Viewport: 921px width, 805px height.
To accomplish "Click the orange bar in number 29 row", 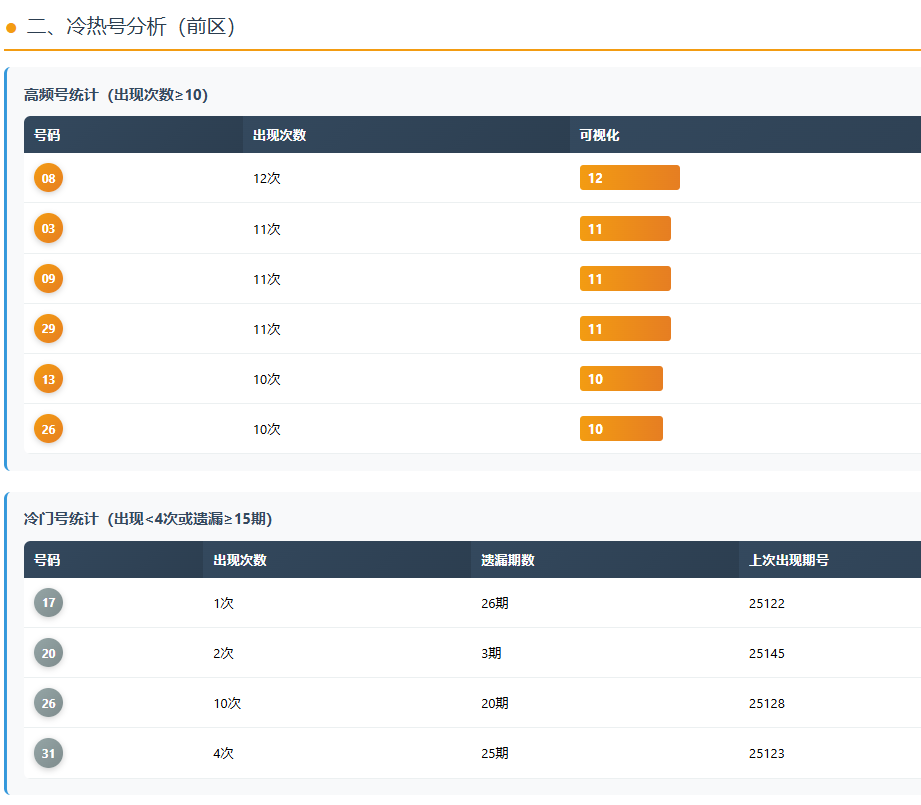I will click(625, 328).
